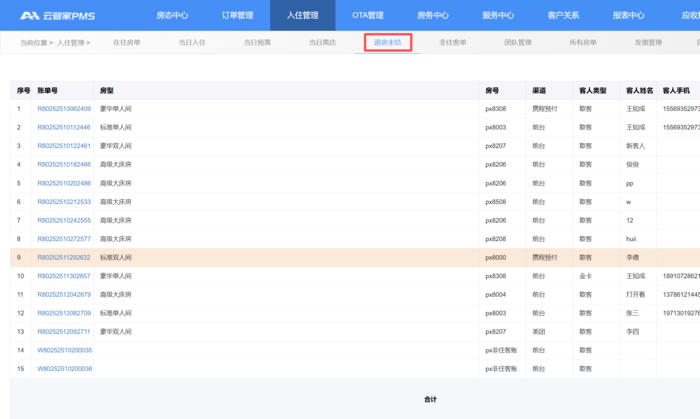Open the 订单管理 menu

[x=237, y=15]
